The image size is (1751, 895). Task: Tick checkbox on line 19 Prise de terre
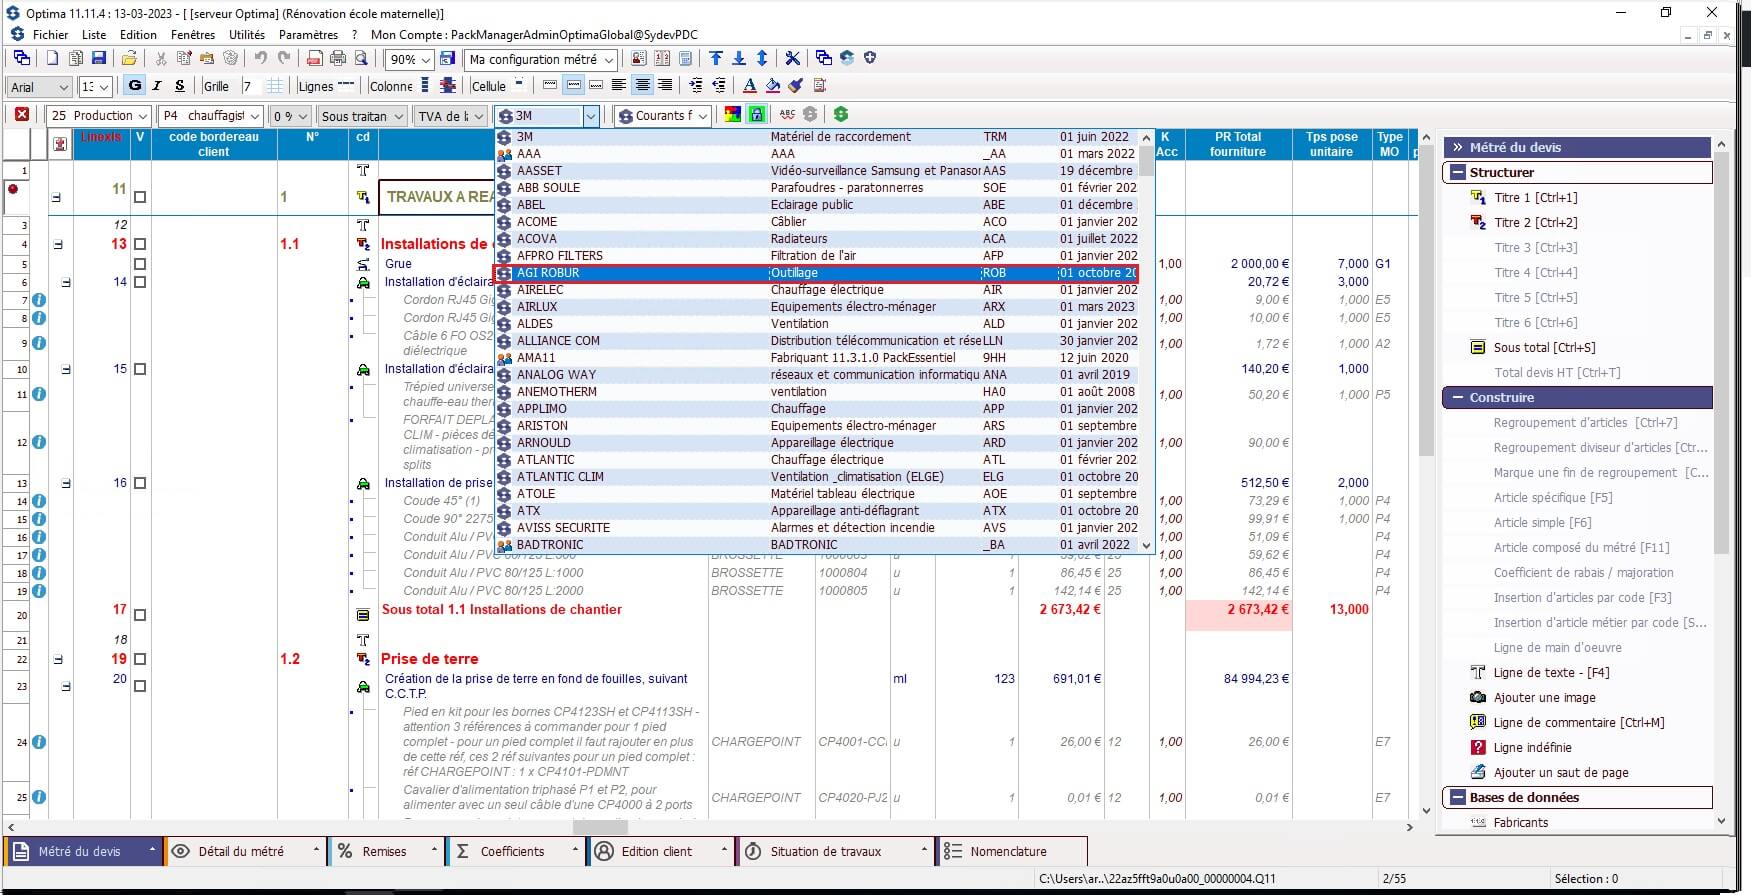coord(140,659)
